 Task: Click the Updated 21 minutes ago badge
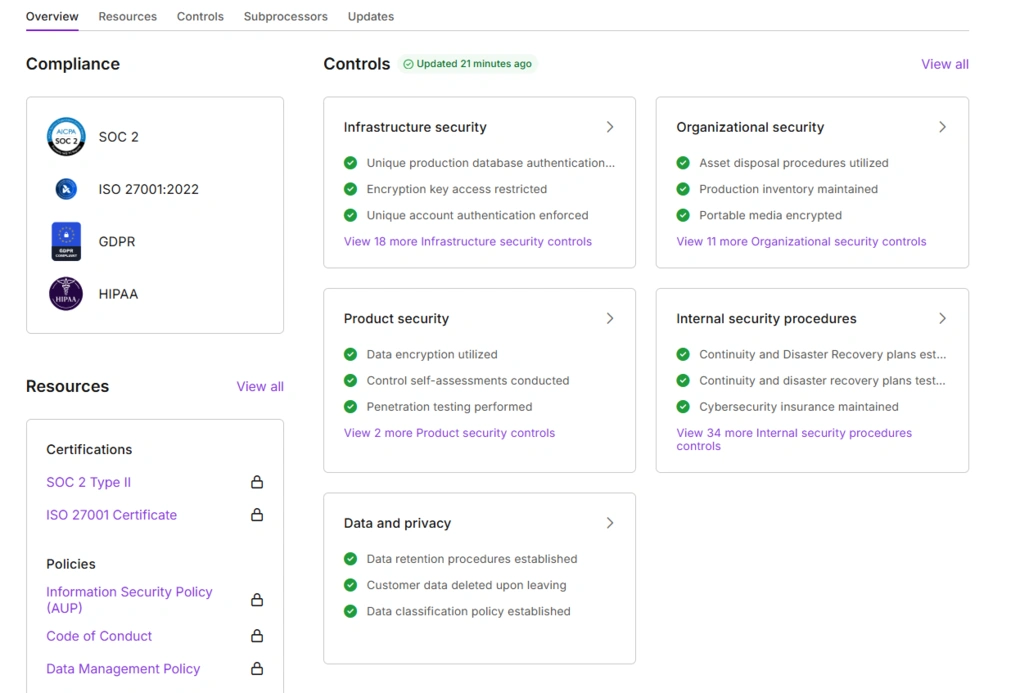467,63
